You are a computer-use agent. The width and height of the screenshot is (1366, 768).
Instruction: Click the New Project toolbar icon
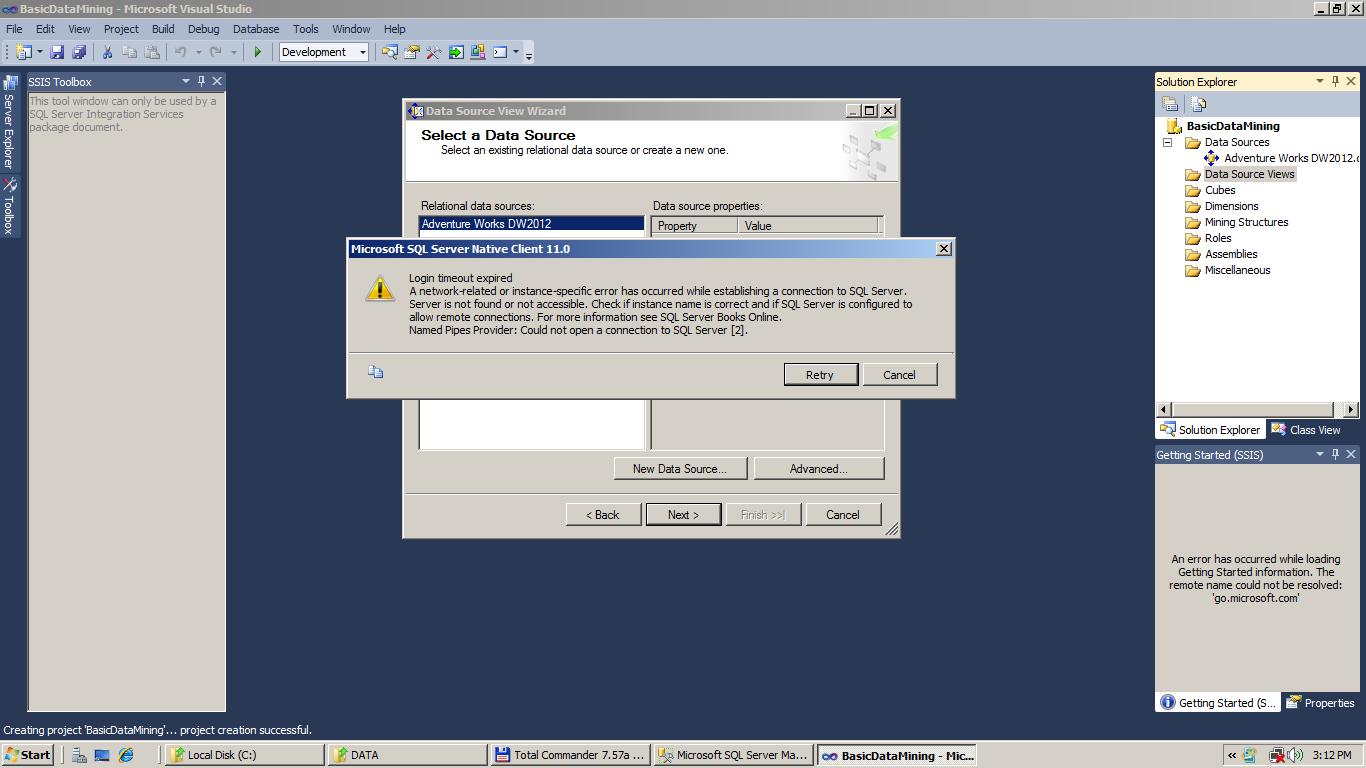coord(24,52)
